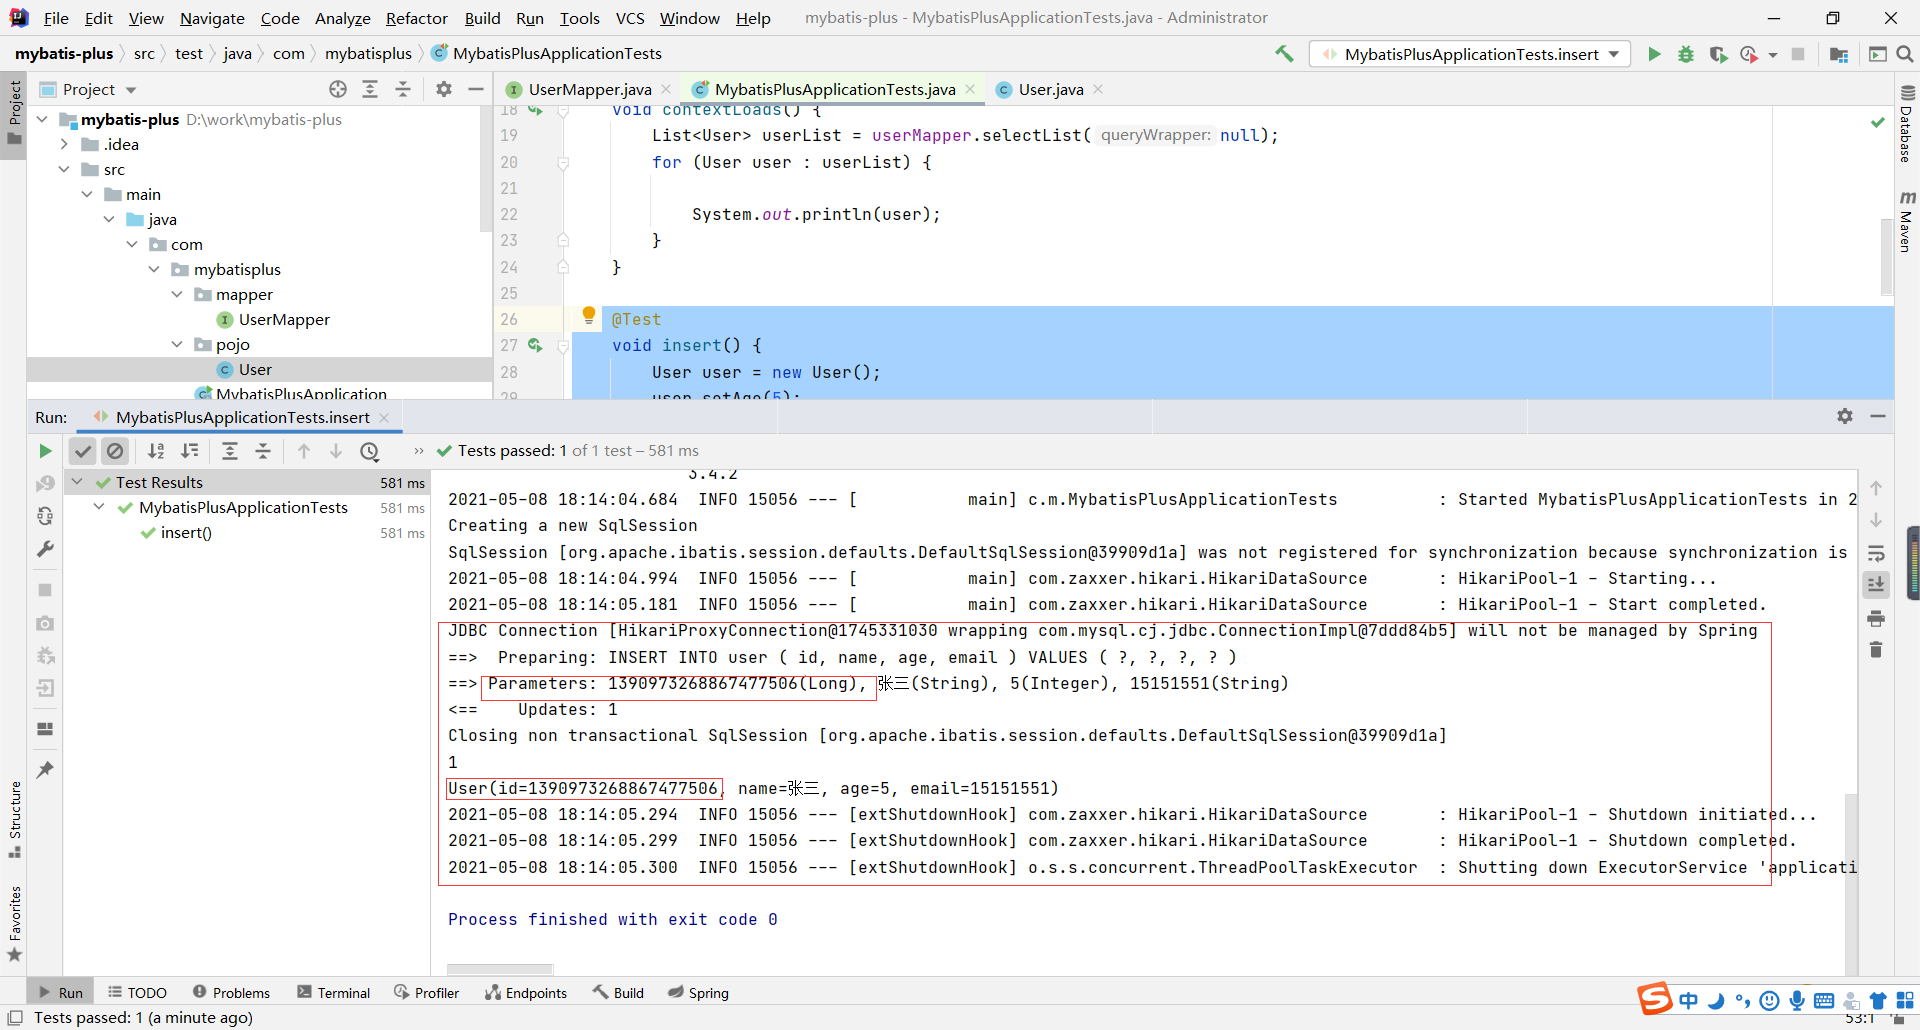Collapse the src folder
The image size is (1920, 1030).
pyautogui.click(x=64, y=169)
